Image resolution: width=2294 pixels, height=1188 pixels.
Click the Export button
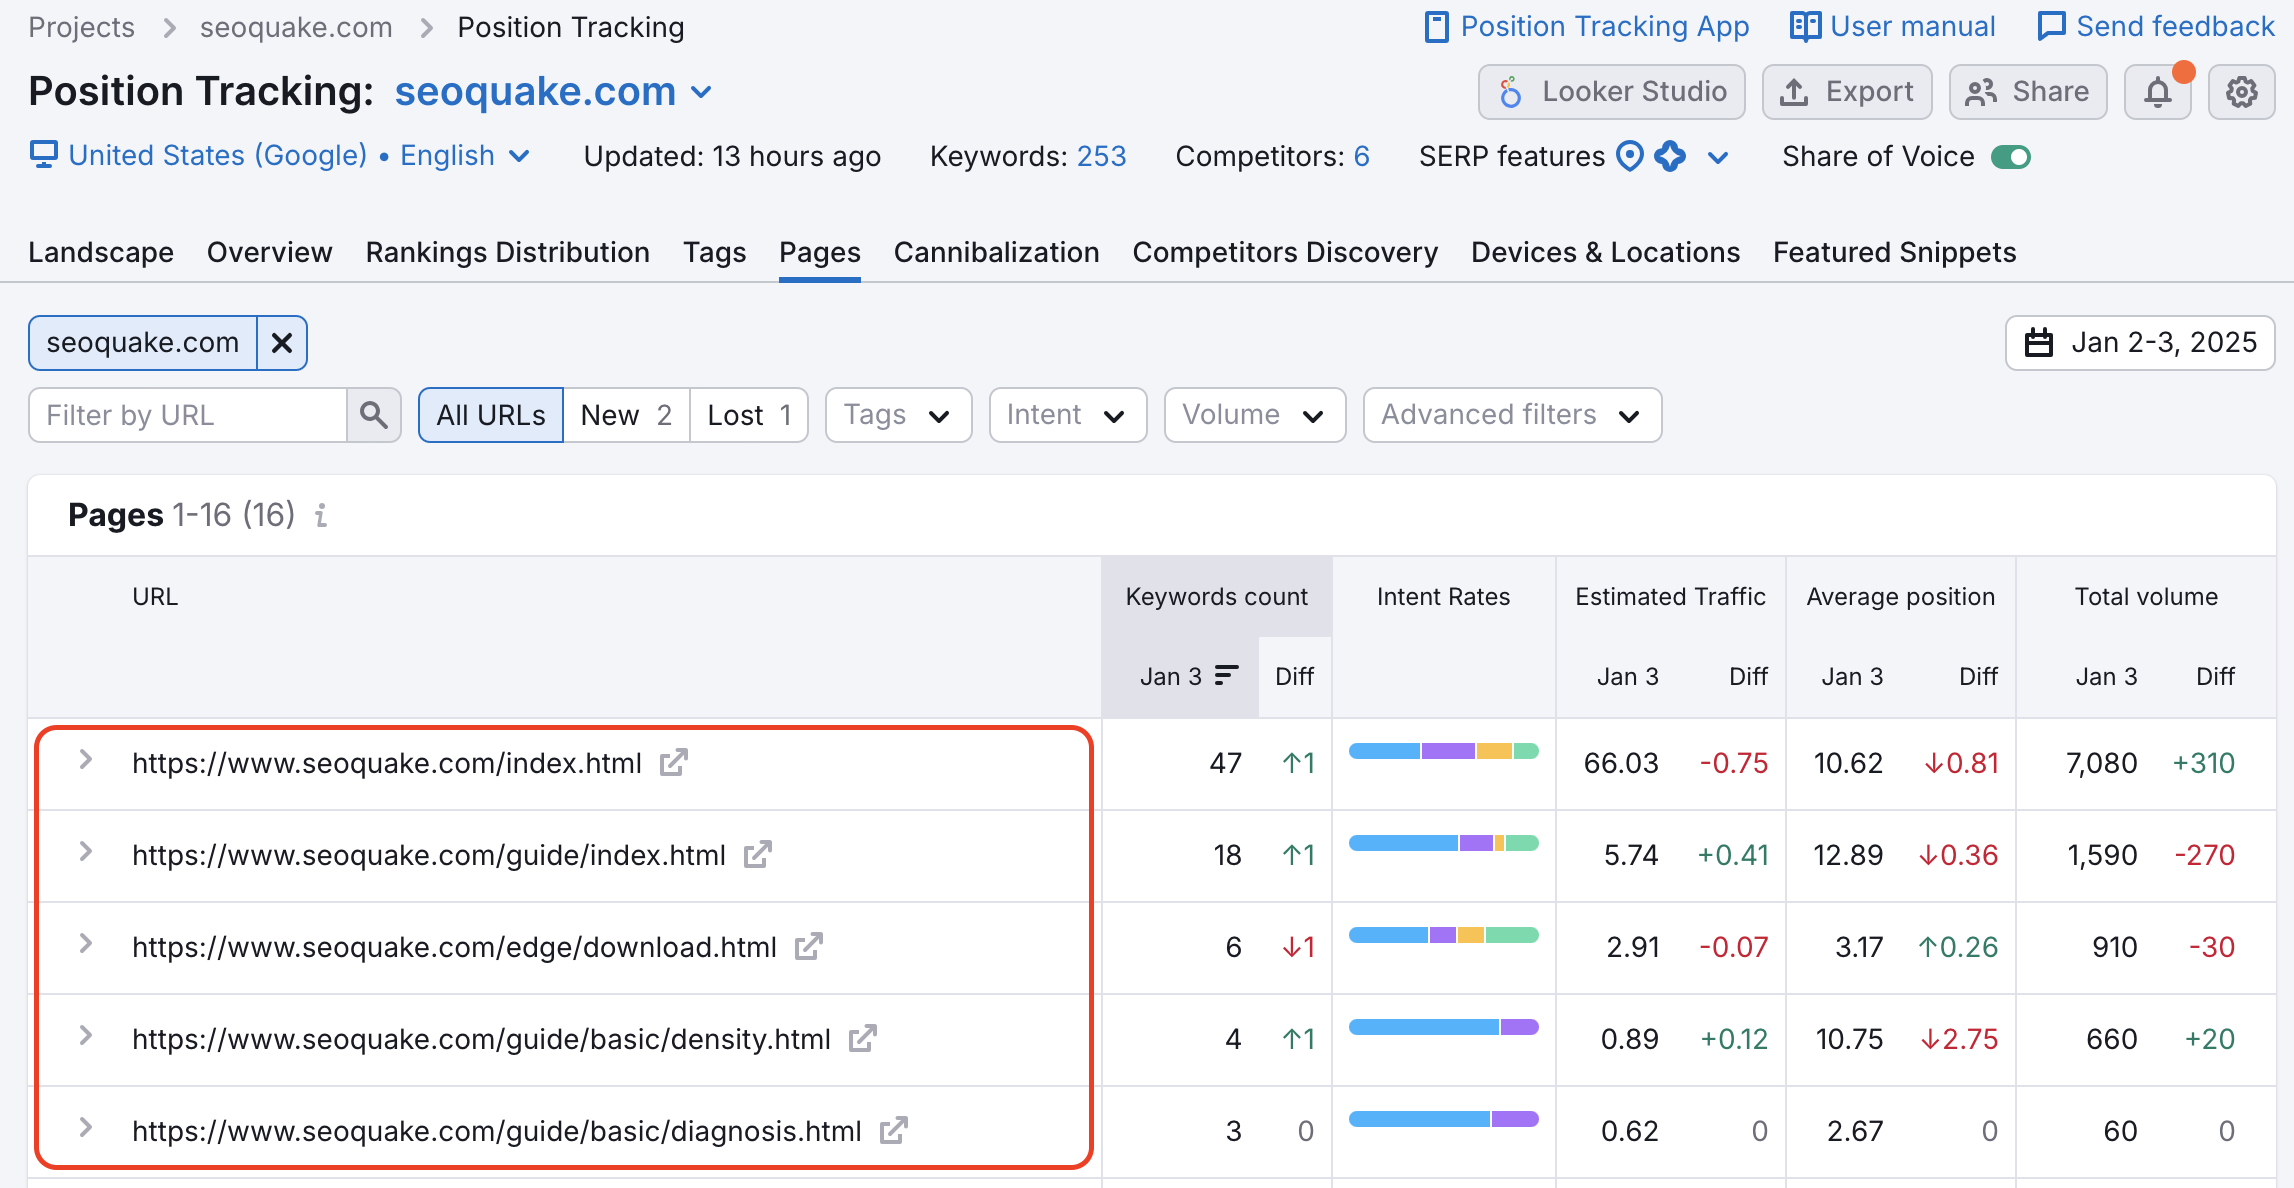click(1846, 91)
